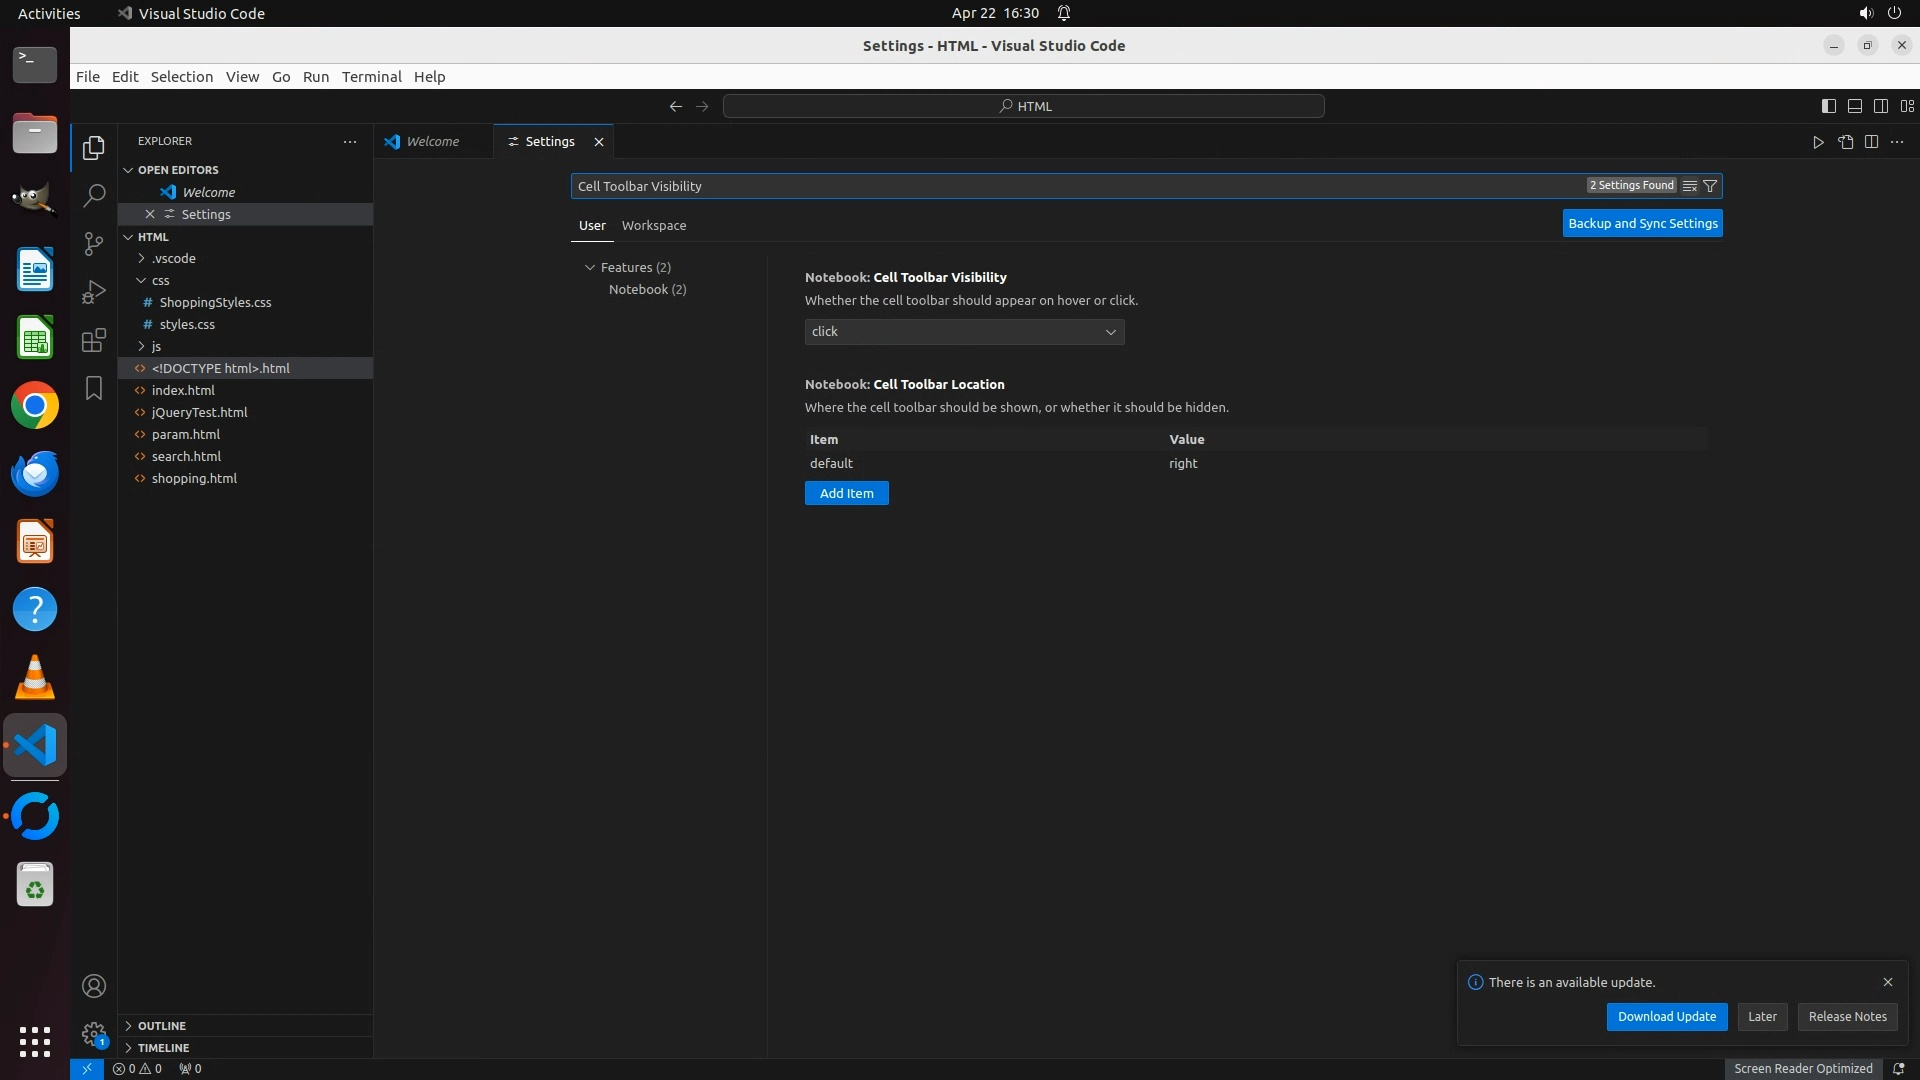Expand the js folder

[x=156, y=346]
